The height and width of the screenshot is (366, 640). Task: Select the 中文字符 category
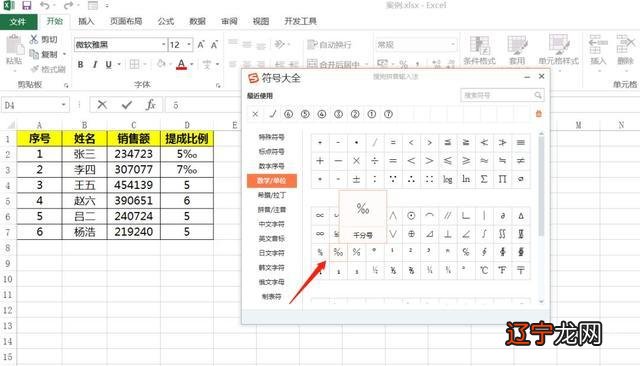point(271,224)
